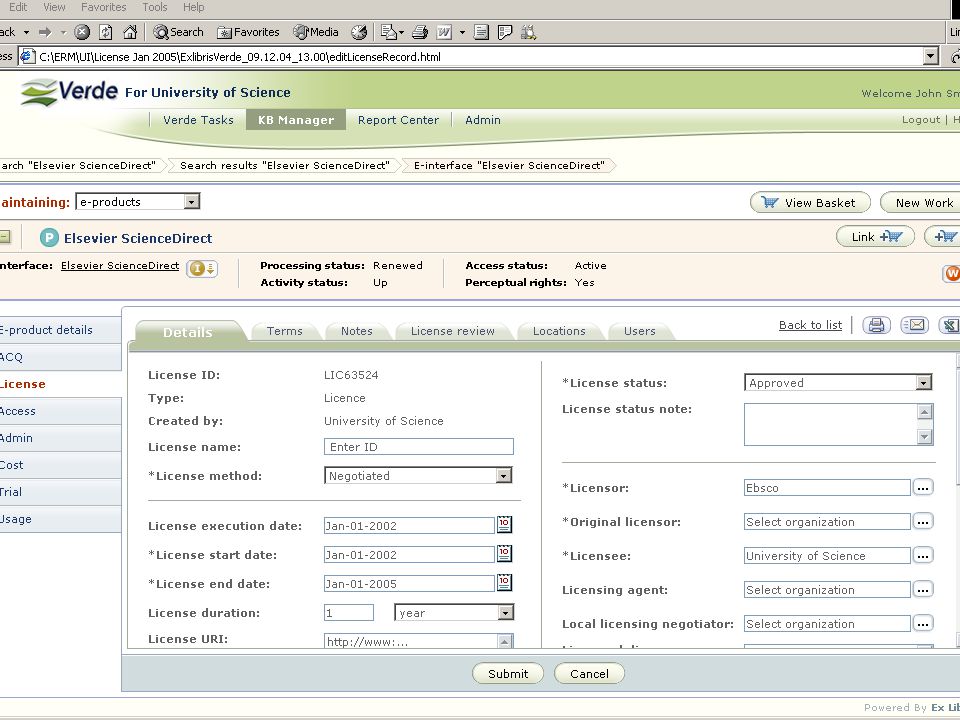Click the browser History icon
Screen dimensions: 960x720
359,32
